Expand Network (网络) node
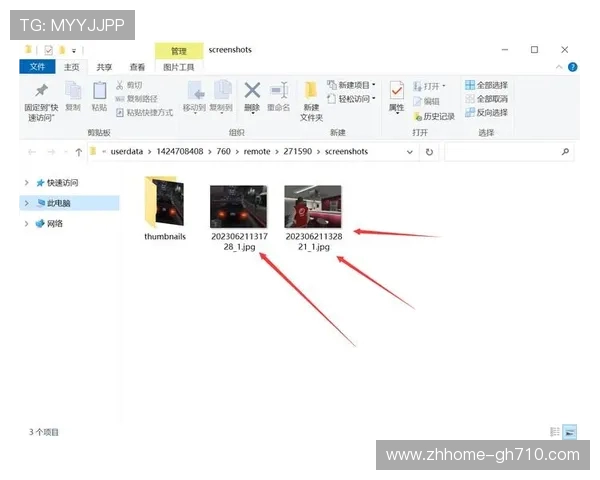 [26, 224]
